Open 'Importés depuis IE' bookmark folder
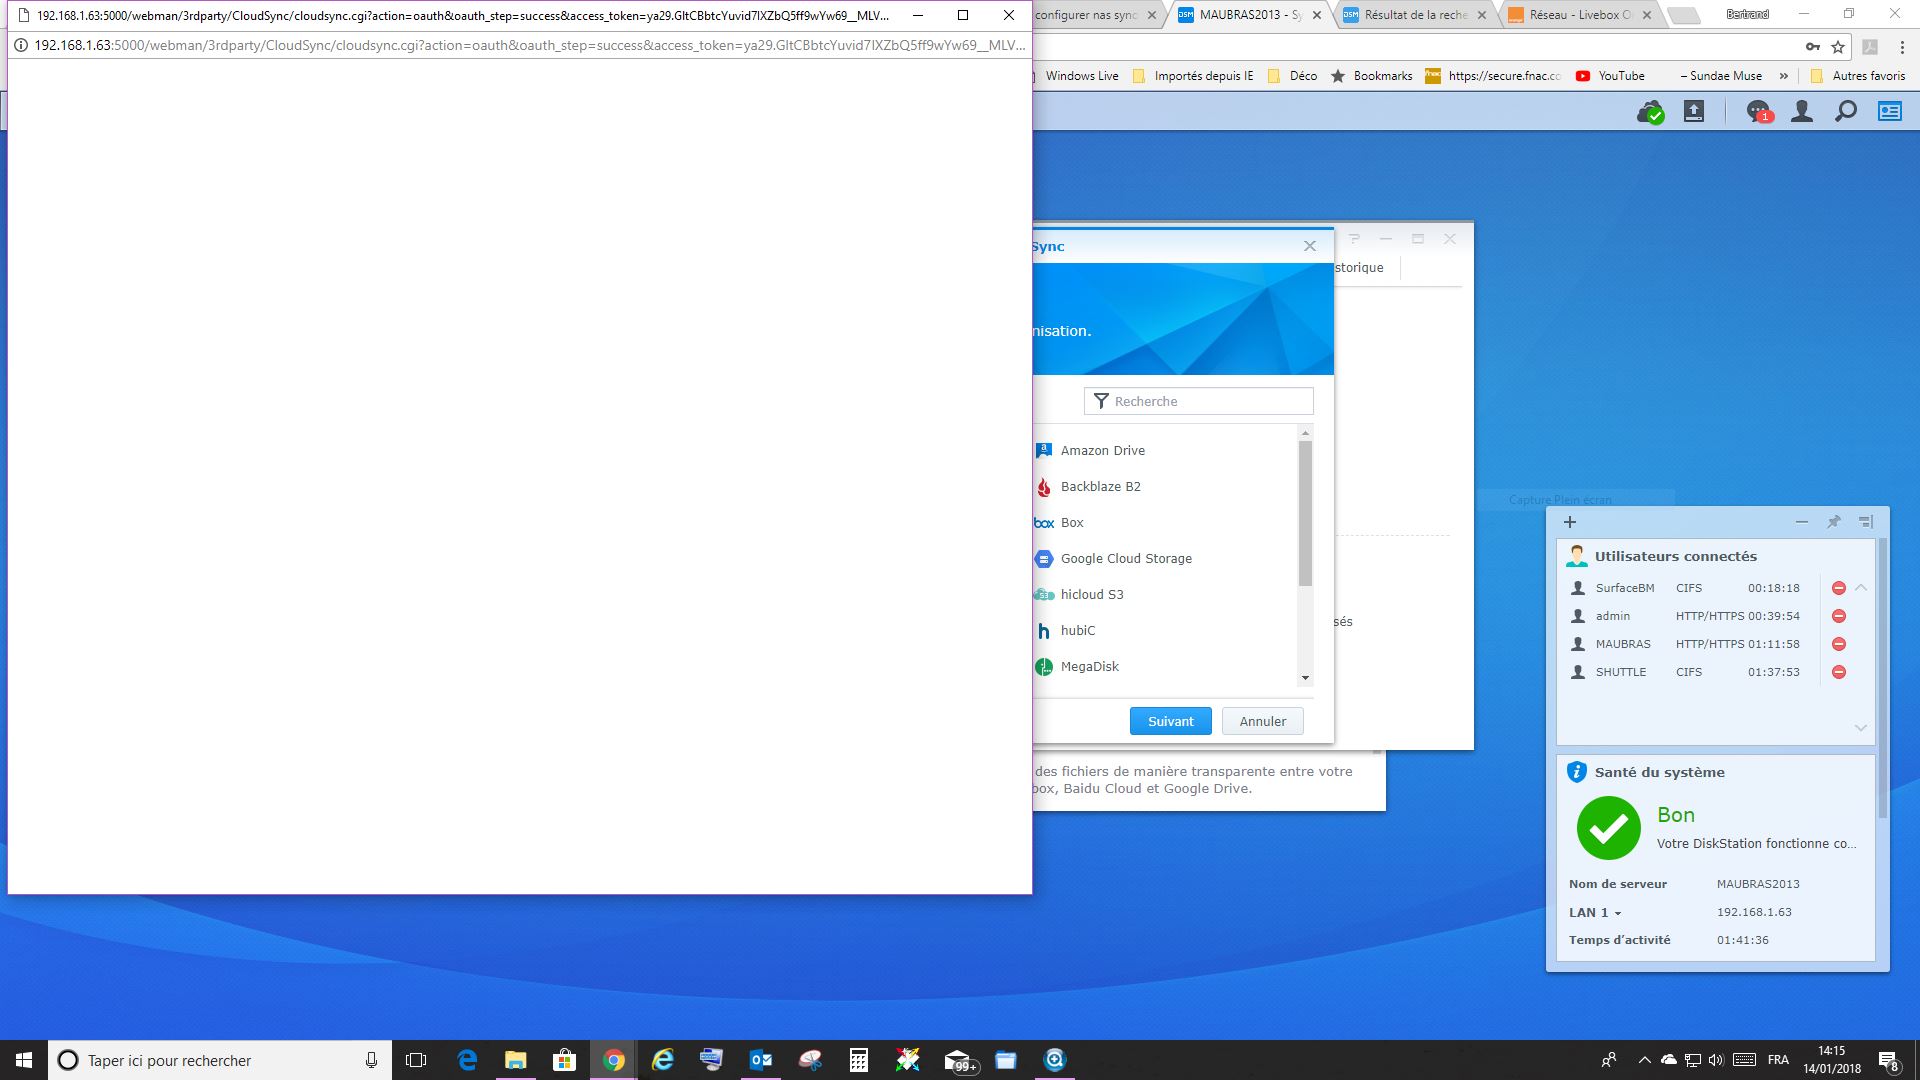This screenshot has height=1080, width=1920. [1193, 76]
